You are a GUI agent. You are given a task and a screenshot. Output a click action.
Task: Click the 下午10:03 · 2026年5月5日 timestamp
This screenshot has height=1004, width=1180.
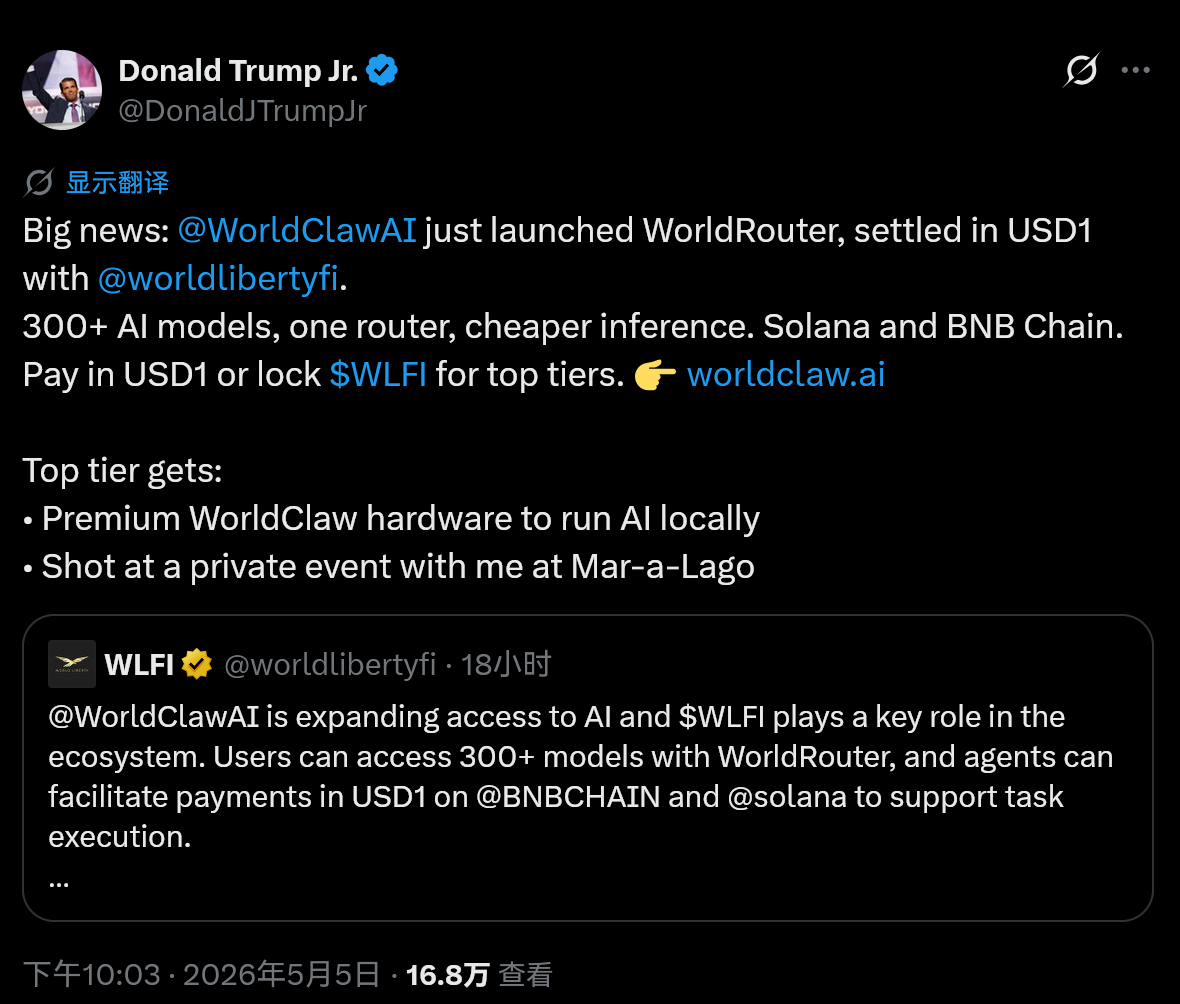pos(202,975)
